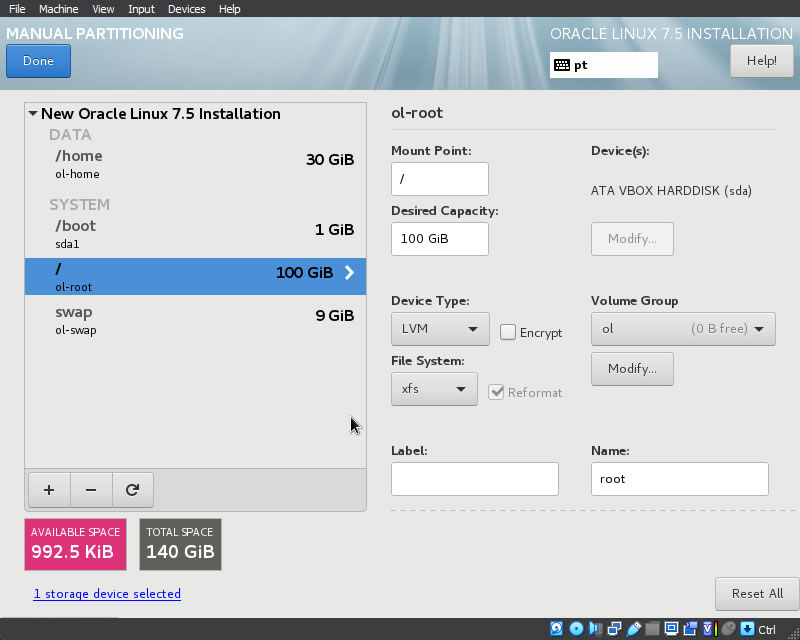Click the AVAILABLE SPACE 992.5 KiB box
The width and height of the screenshot is (800, 640).
(x=76, y=544)
